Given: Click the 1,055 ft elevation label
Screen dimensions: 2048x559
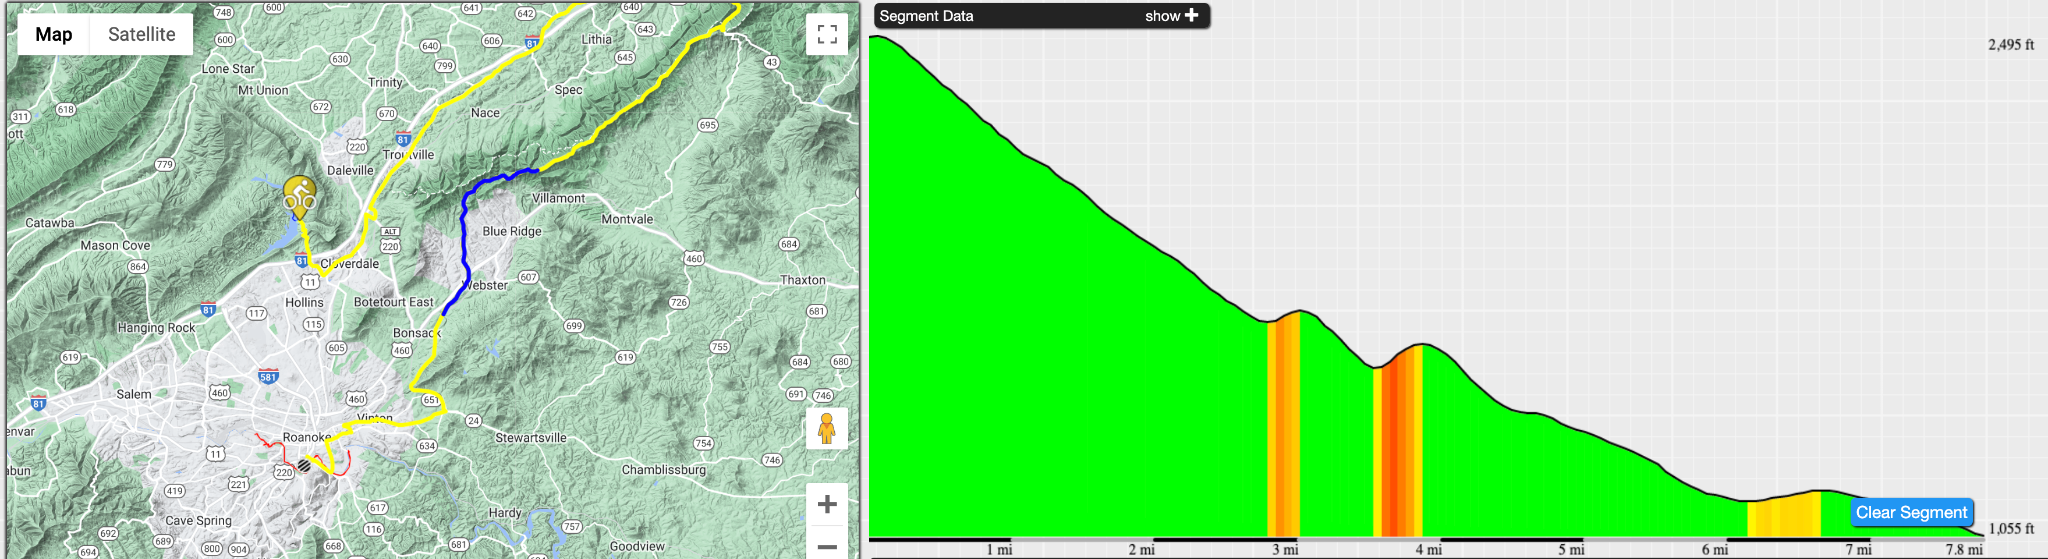Looking at the screenshot, I should (2011, 528).
